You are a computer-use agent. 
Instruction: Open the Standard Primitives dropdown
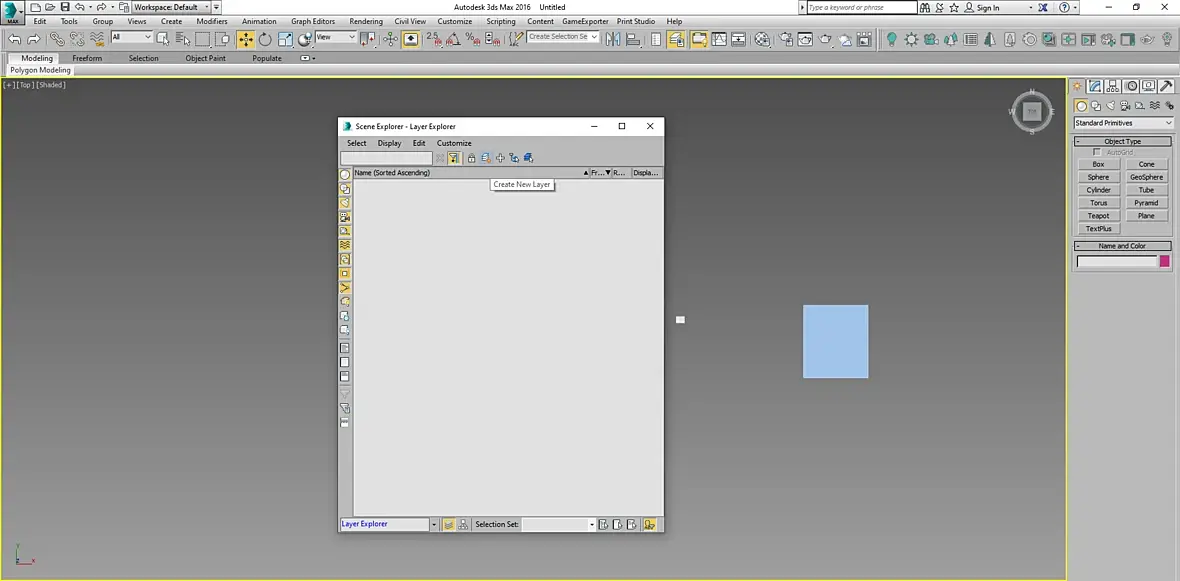point(1123,123)
